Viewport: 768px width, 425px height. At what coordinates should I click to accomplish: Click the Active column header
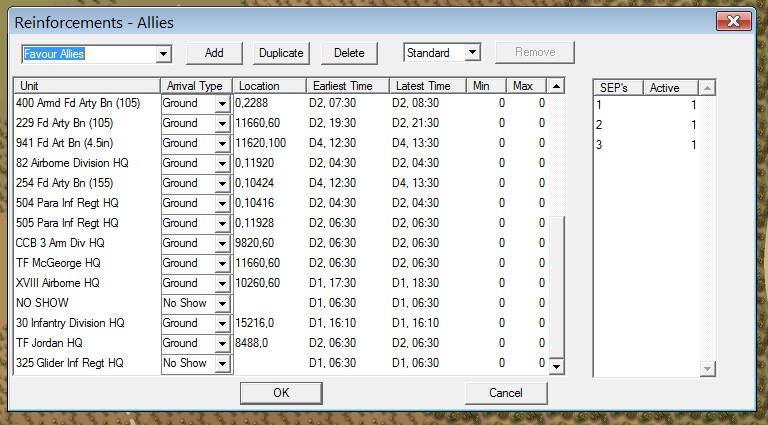tap(671, 88)
